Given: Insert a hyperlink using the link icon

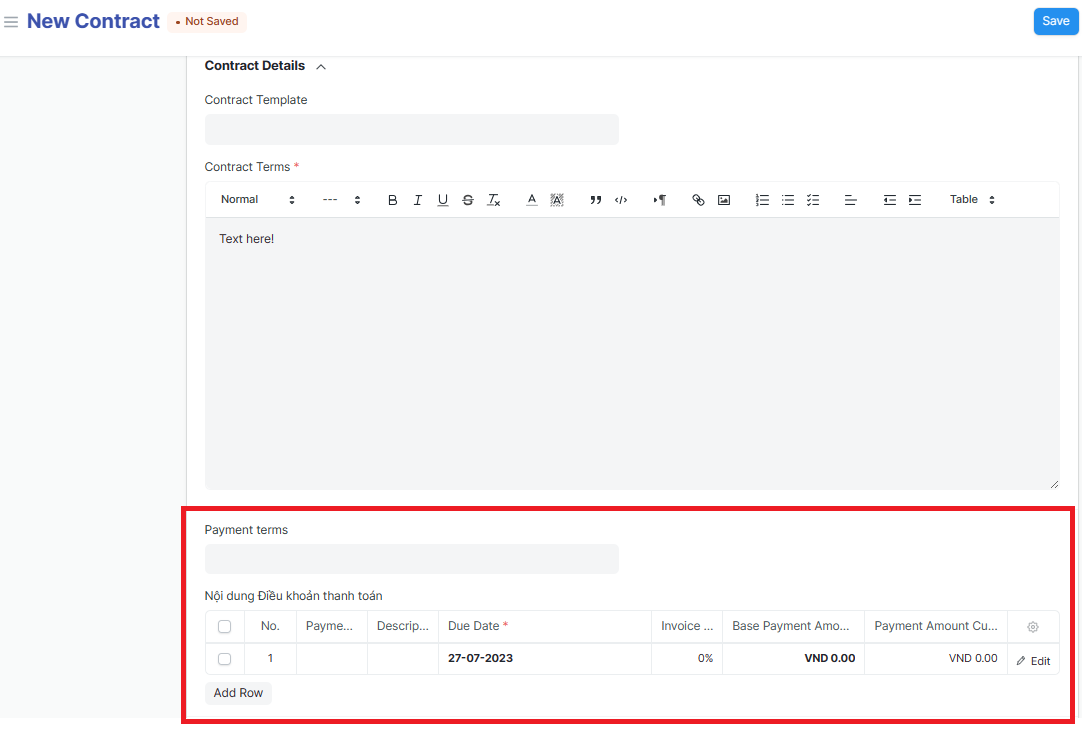Looking at the screenshot, I should point(698,200).
